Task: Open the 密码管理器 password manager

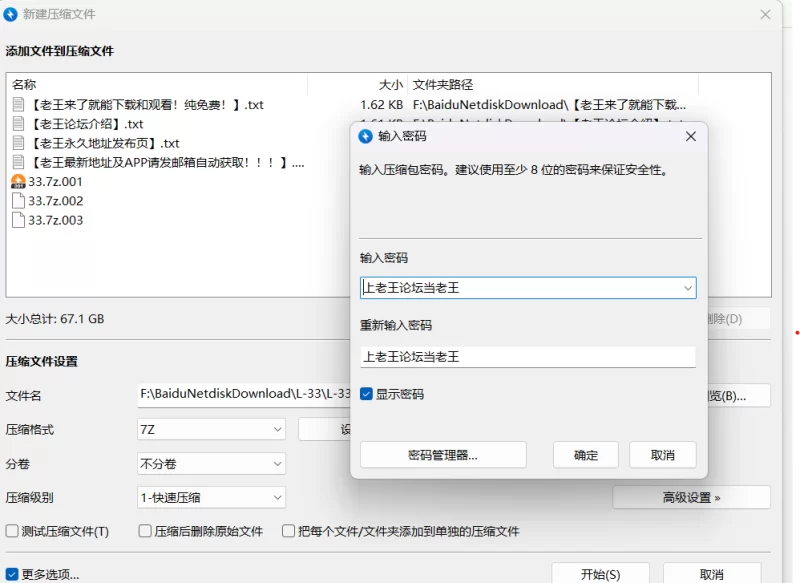Action: [x=443, y=455]
